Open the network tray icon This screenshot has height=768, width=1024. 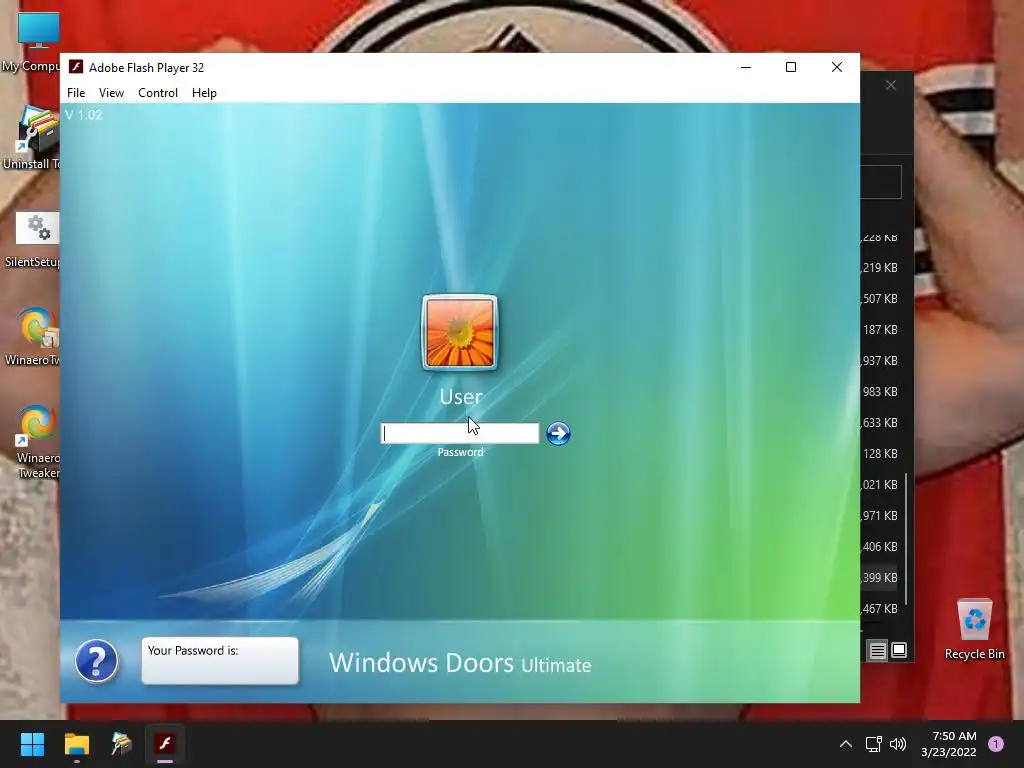[x=873, y=744]
